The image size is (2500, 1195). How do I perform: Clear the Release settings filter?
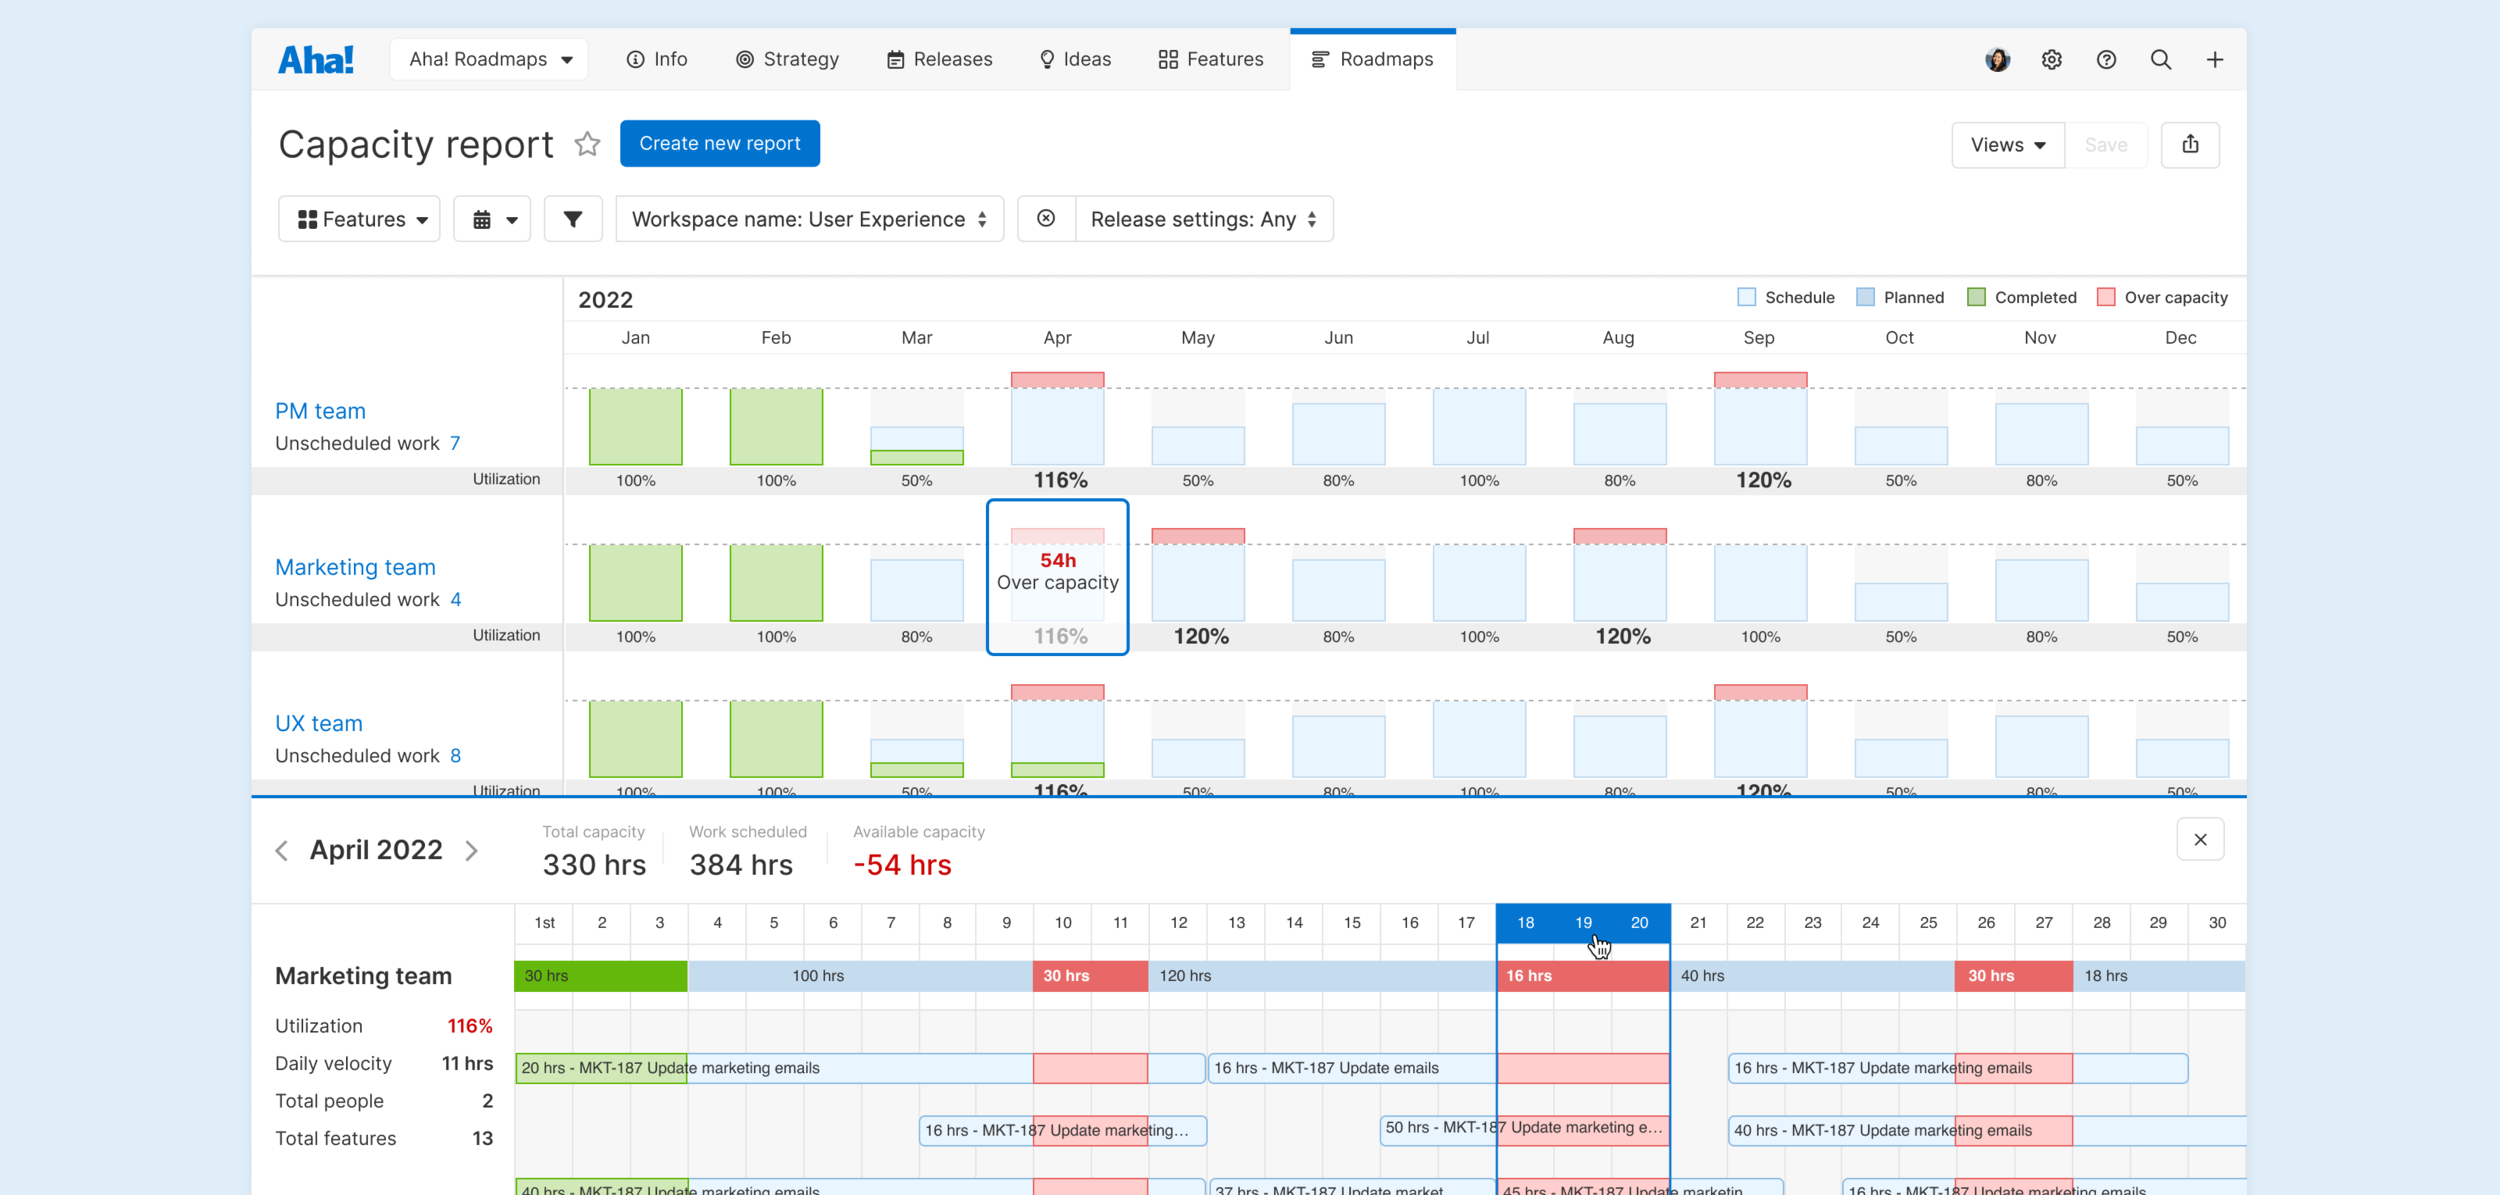coord(1046,219)
